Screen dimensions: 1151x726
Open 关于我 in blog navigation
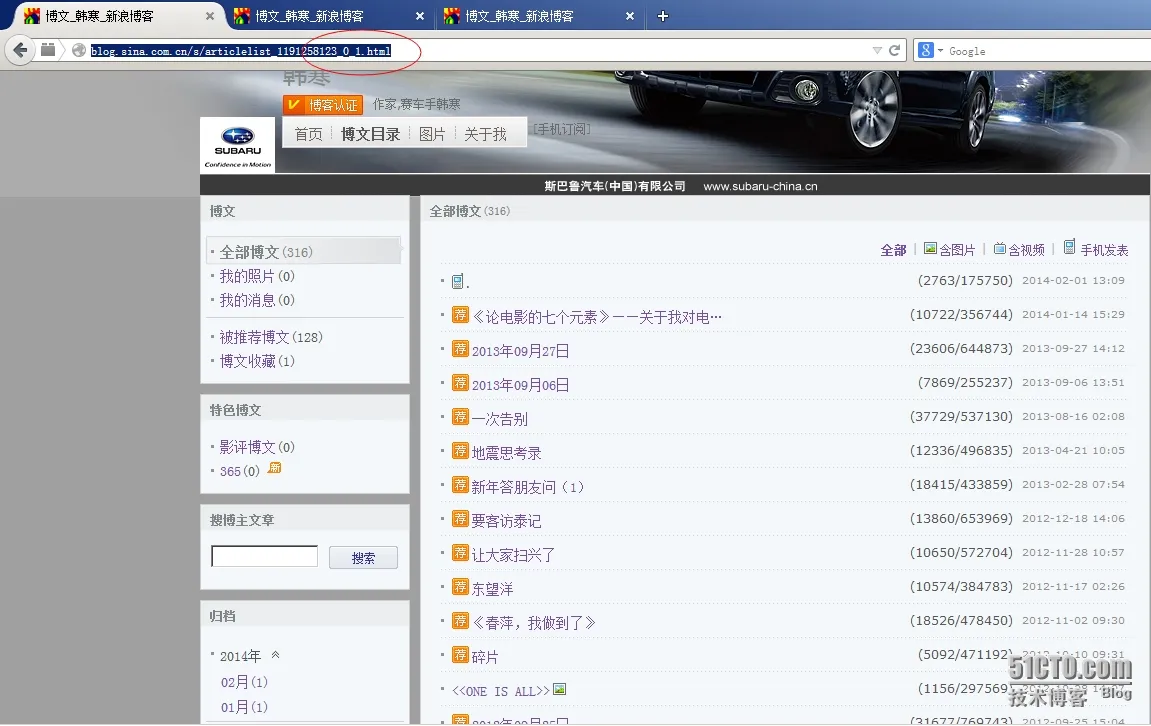pos(485,134)
